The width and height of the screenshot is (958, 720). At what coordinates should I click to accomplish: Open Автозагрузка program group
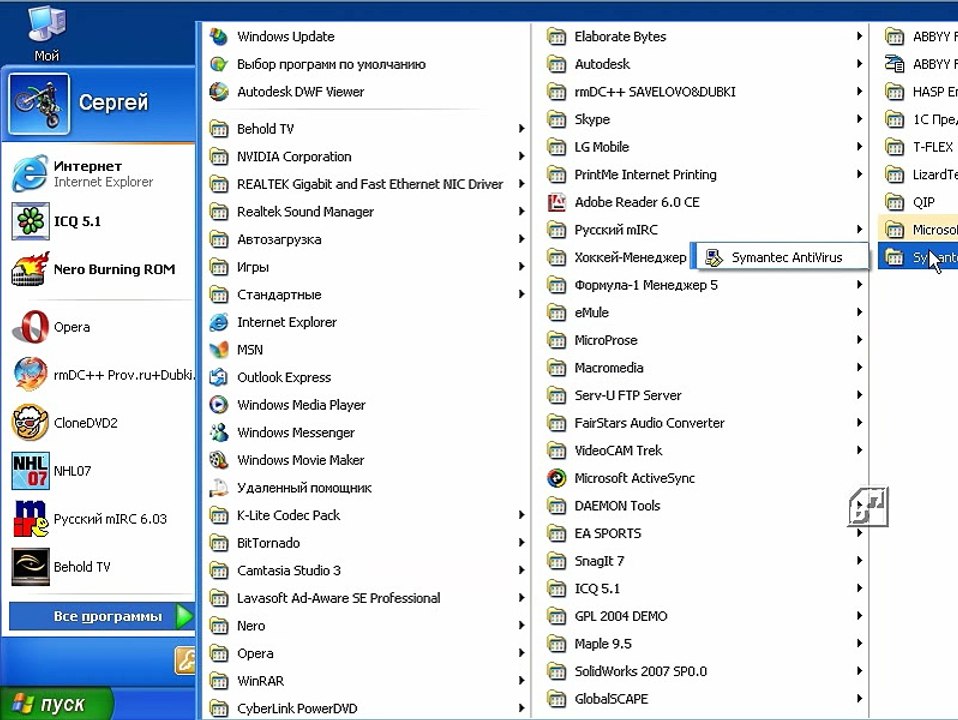tap(367, 240)
